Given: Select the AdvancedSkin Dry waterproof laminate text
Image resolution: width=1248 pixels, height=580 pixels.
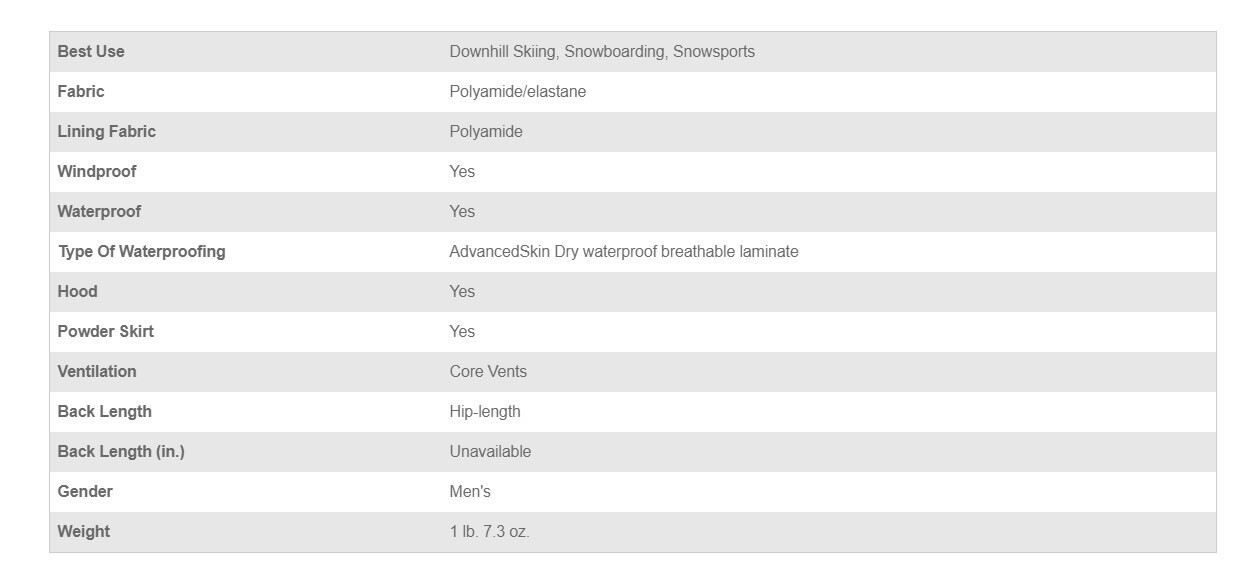Looking at the screenshot, I should coord(624,252).
